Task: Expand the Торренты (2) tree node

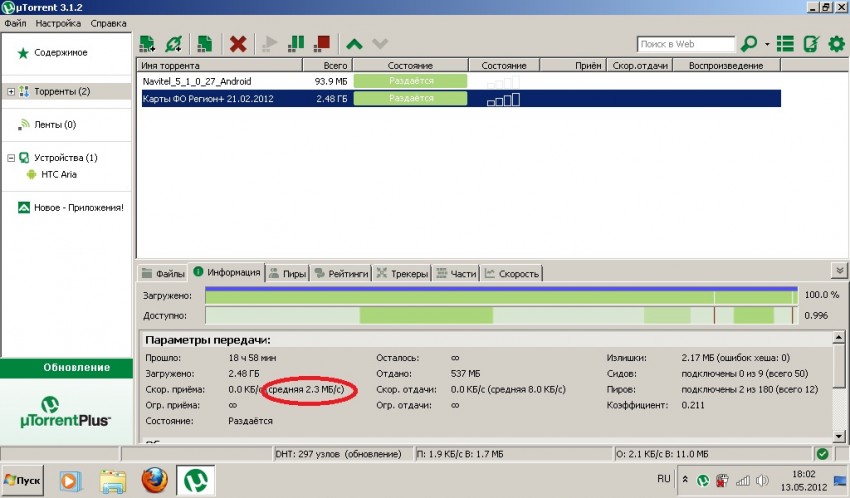Action: 10,92
